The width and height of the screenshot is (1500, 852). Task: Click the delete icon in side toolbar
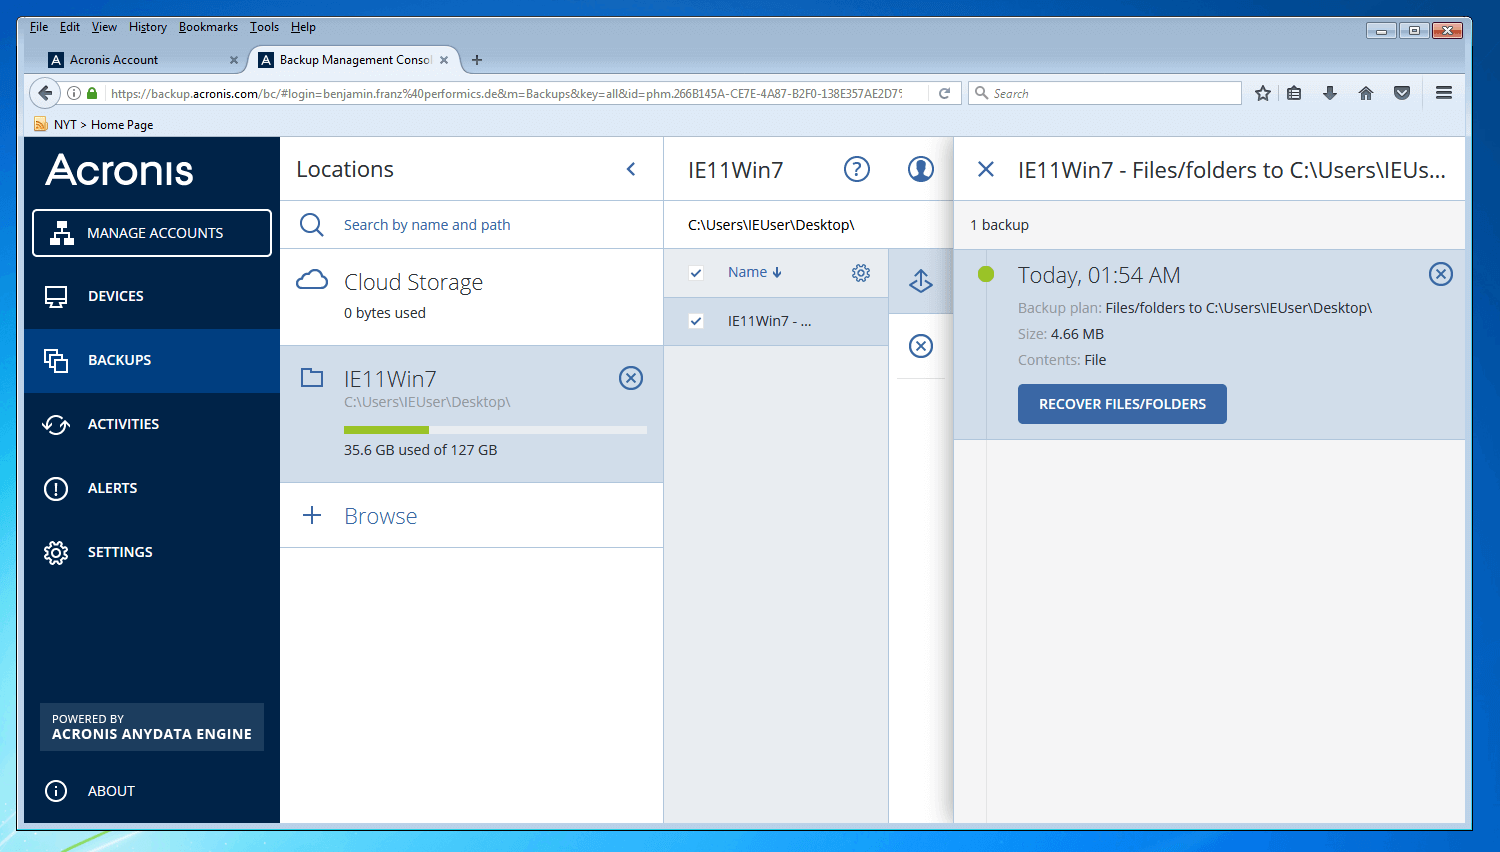click(x=920, y=346)
